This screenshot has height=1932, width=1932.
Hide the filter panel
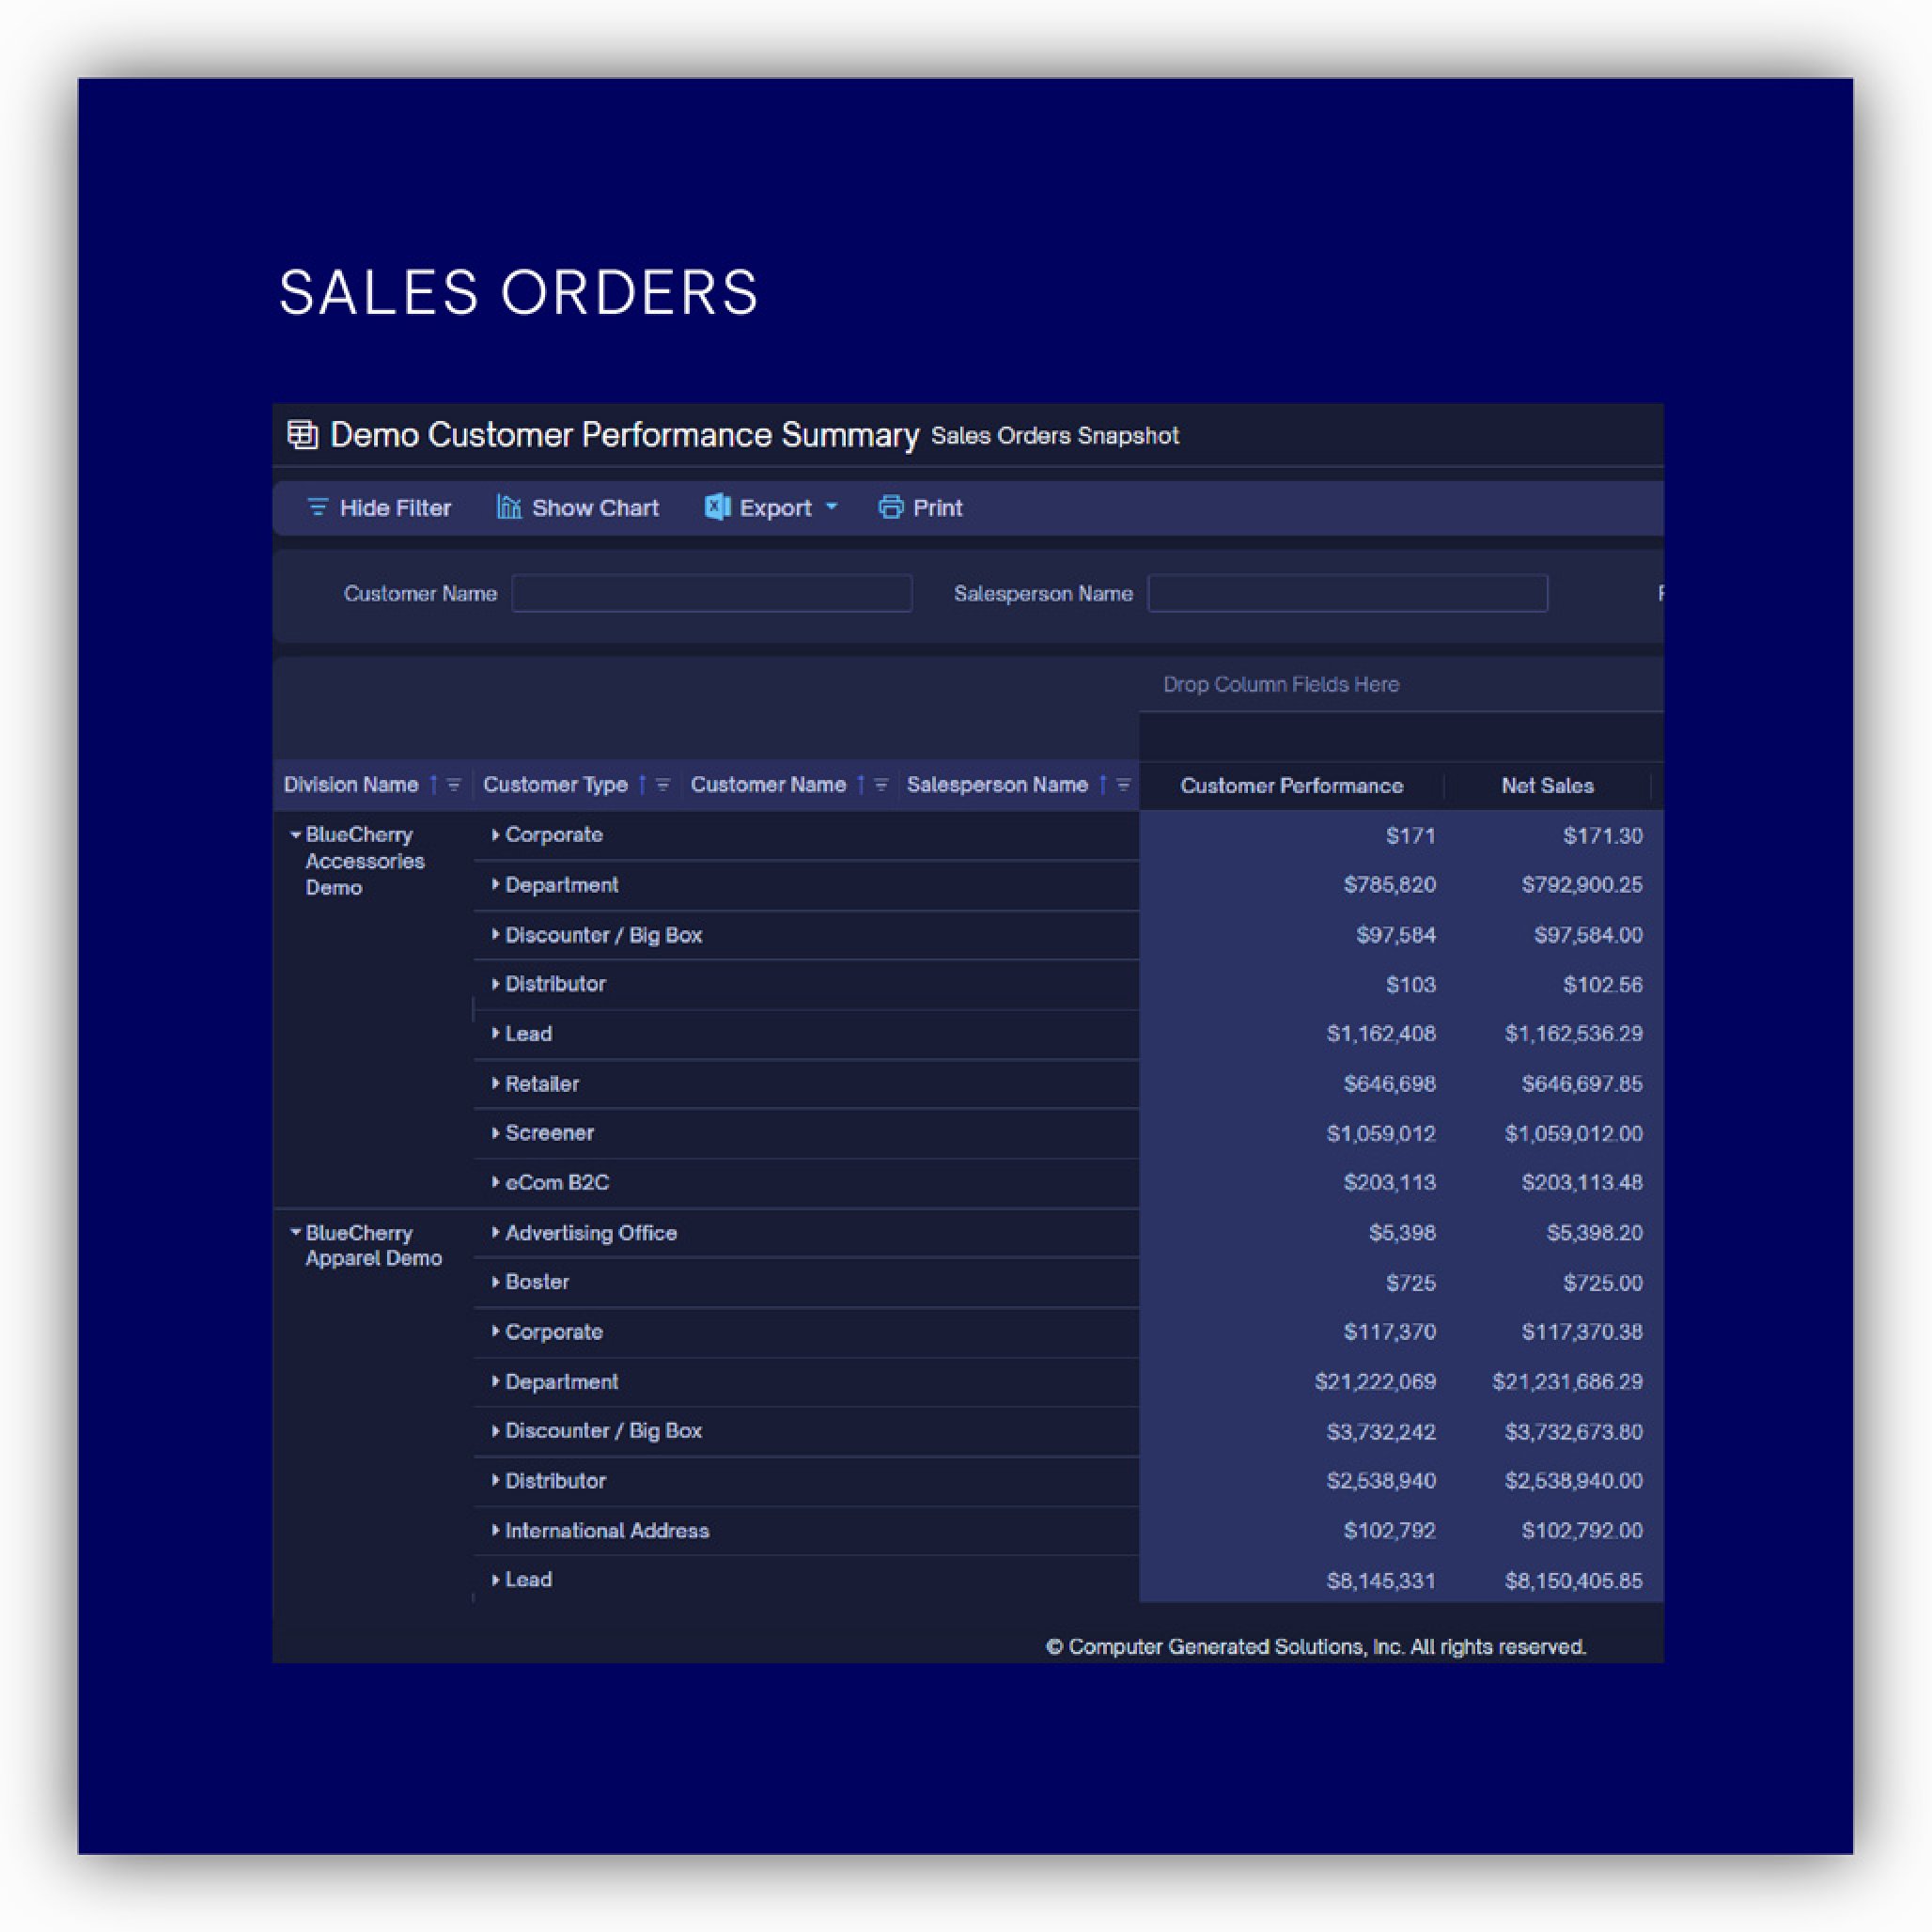click(x=378, y=508)
